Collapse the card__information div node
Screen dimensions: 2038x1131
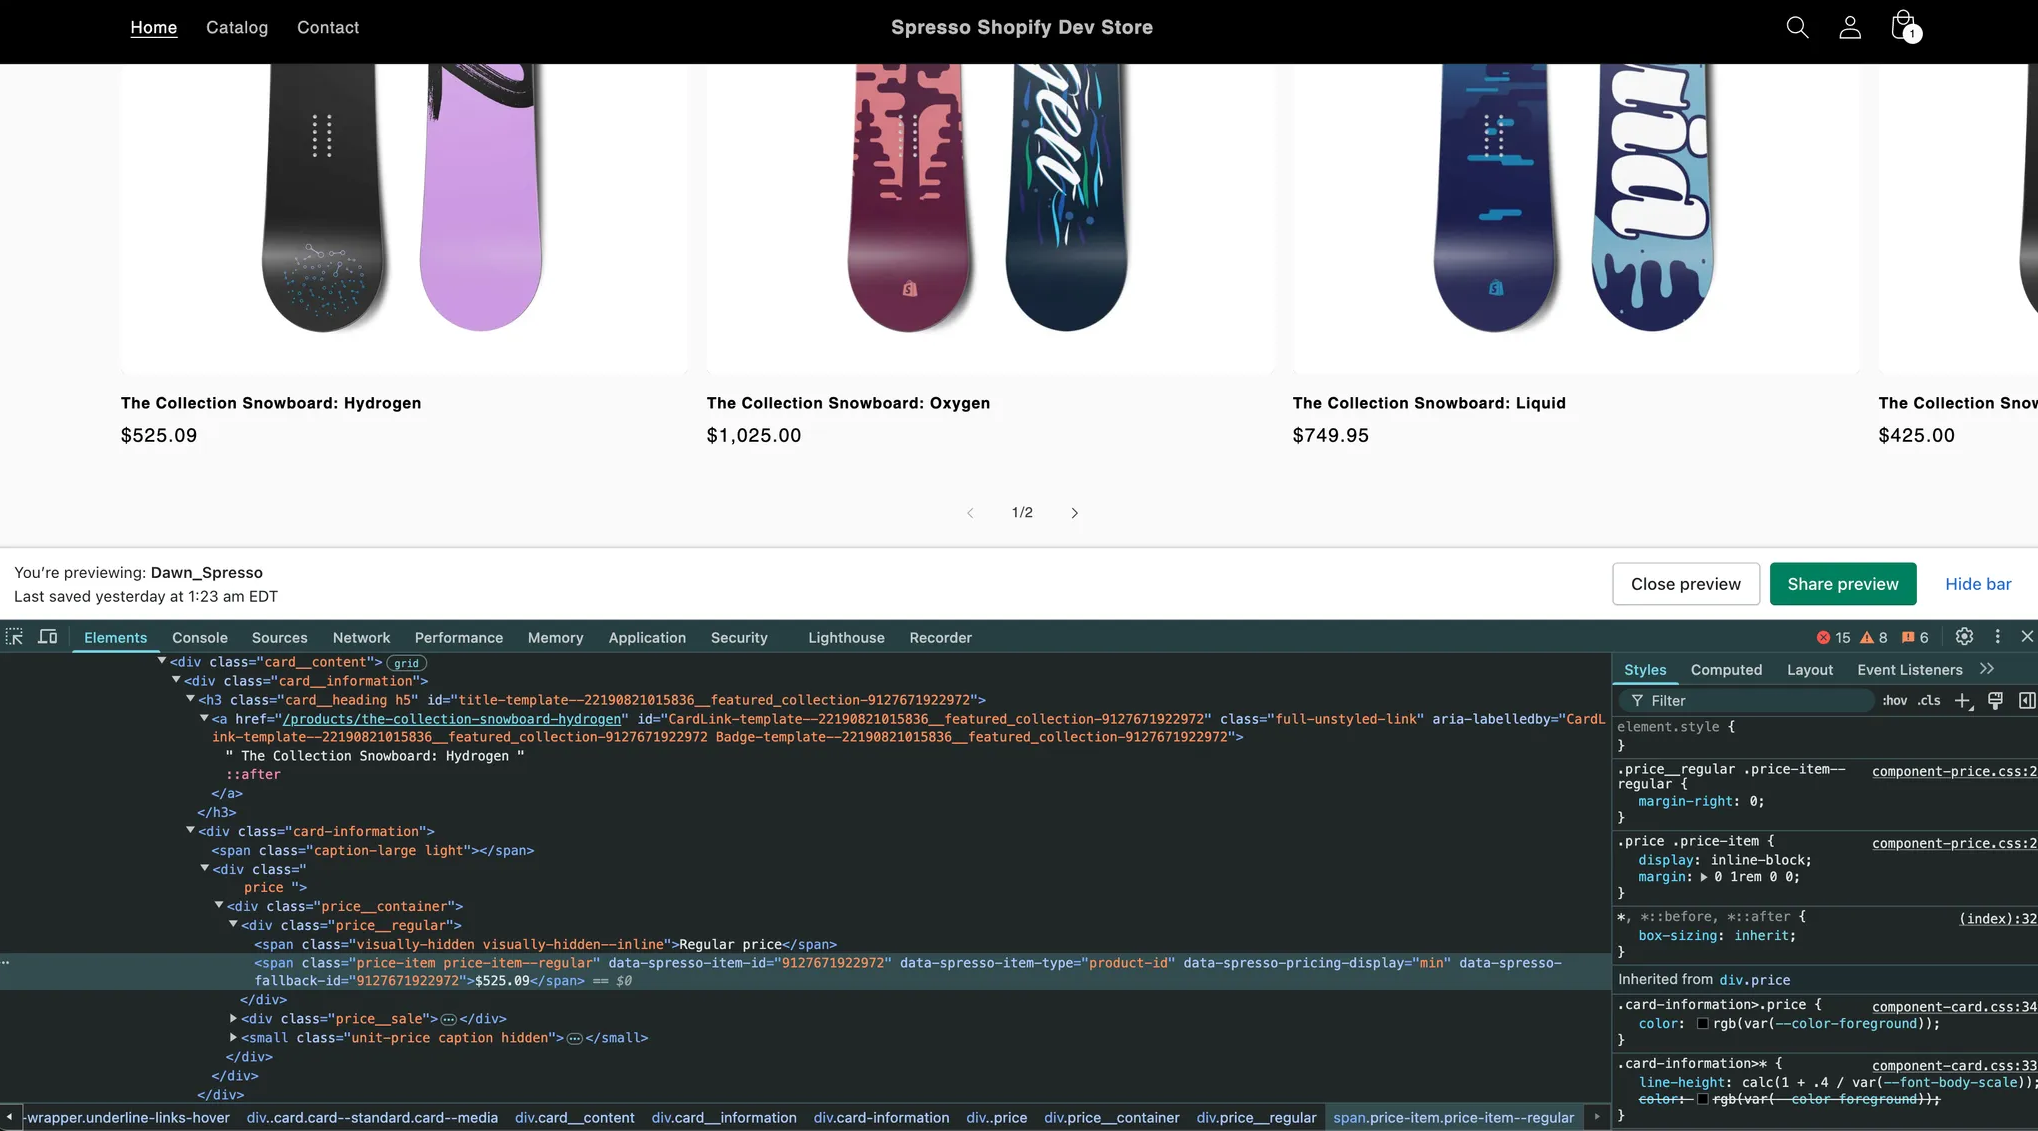pyautogui.click(x=176, y=680)
